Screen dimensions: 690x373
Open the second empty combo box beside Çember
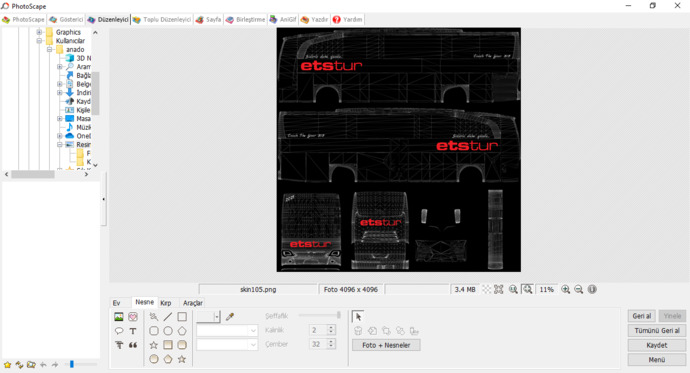[227, 345]
